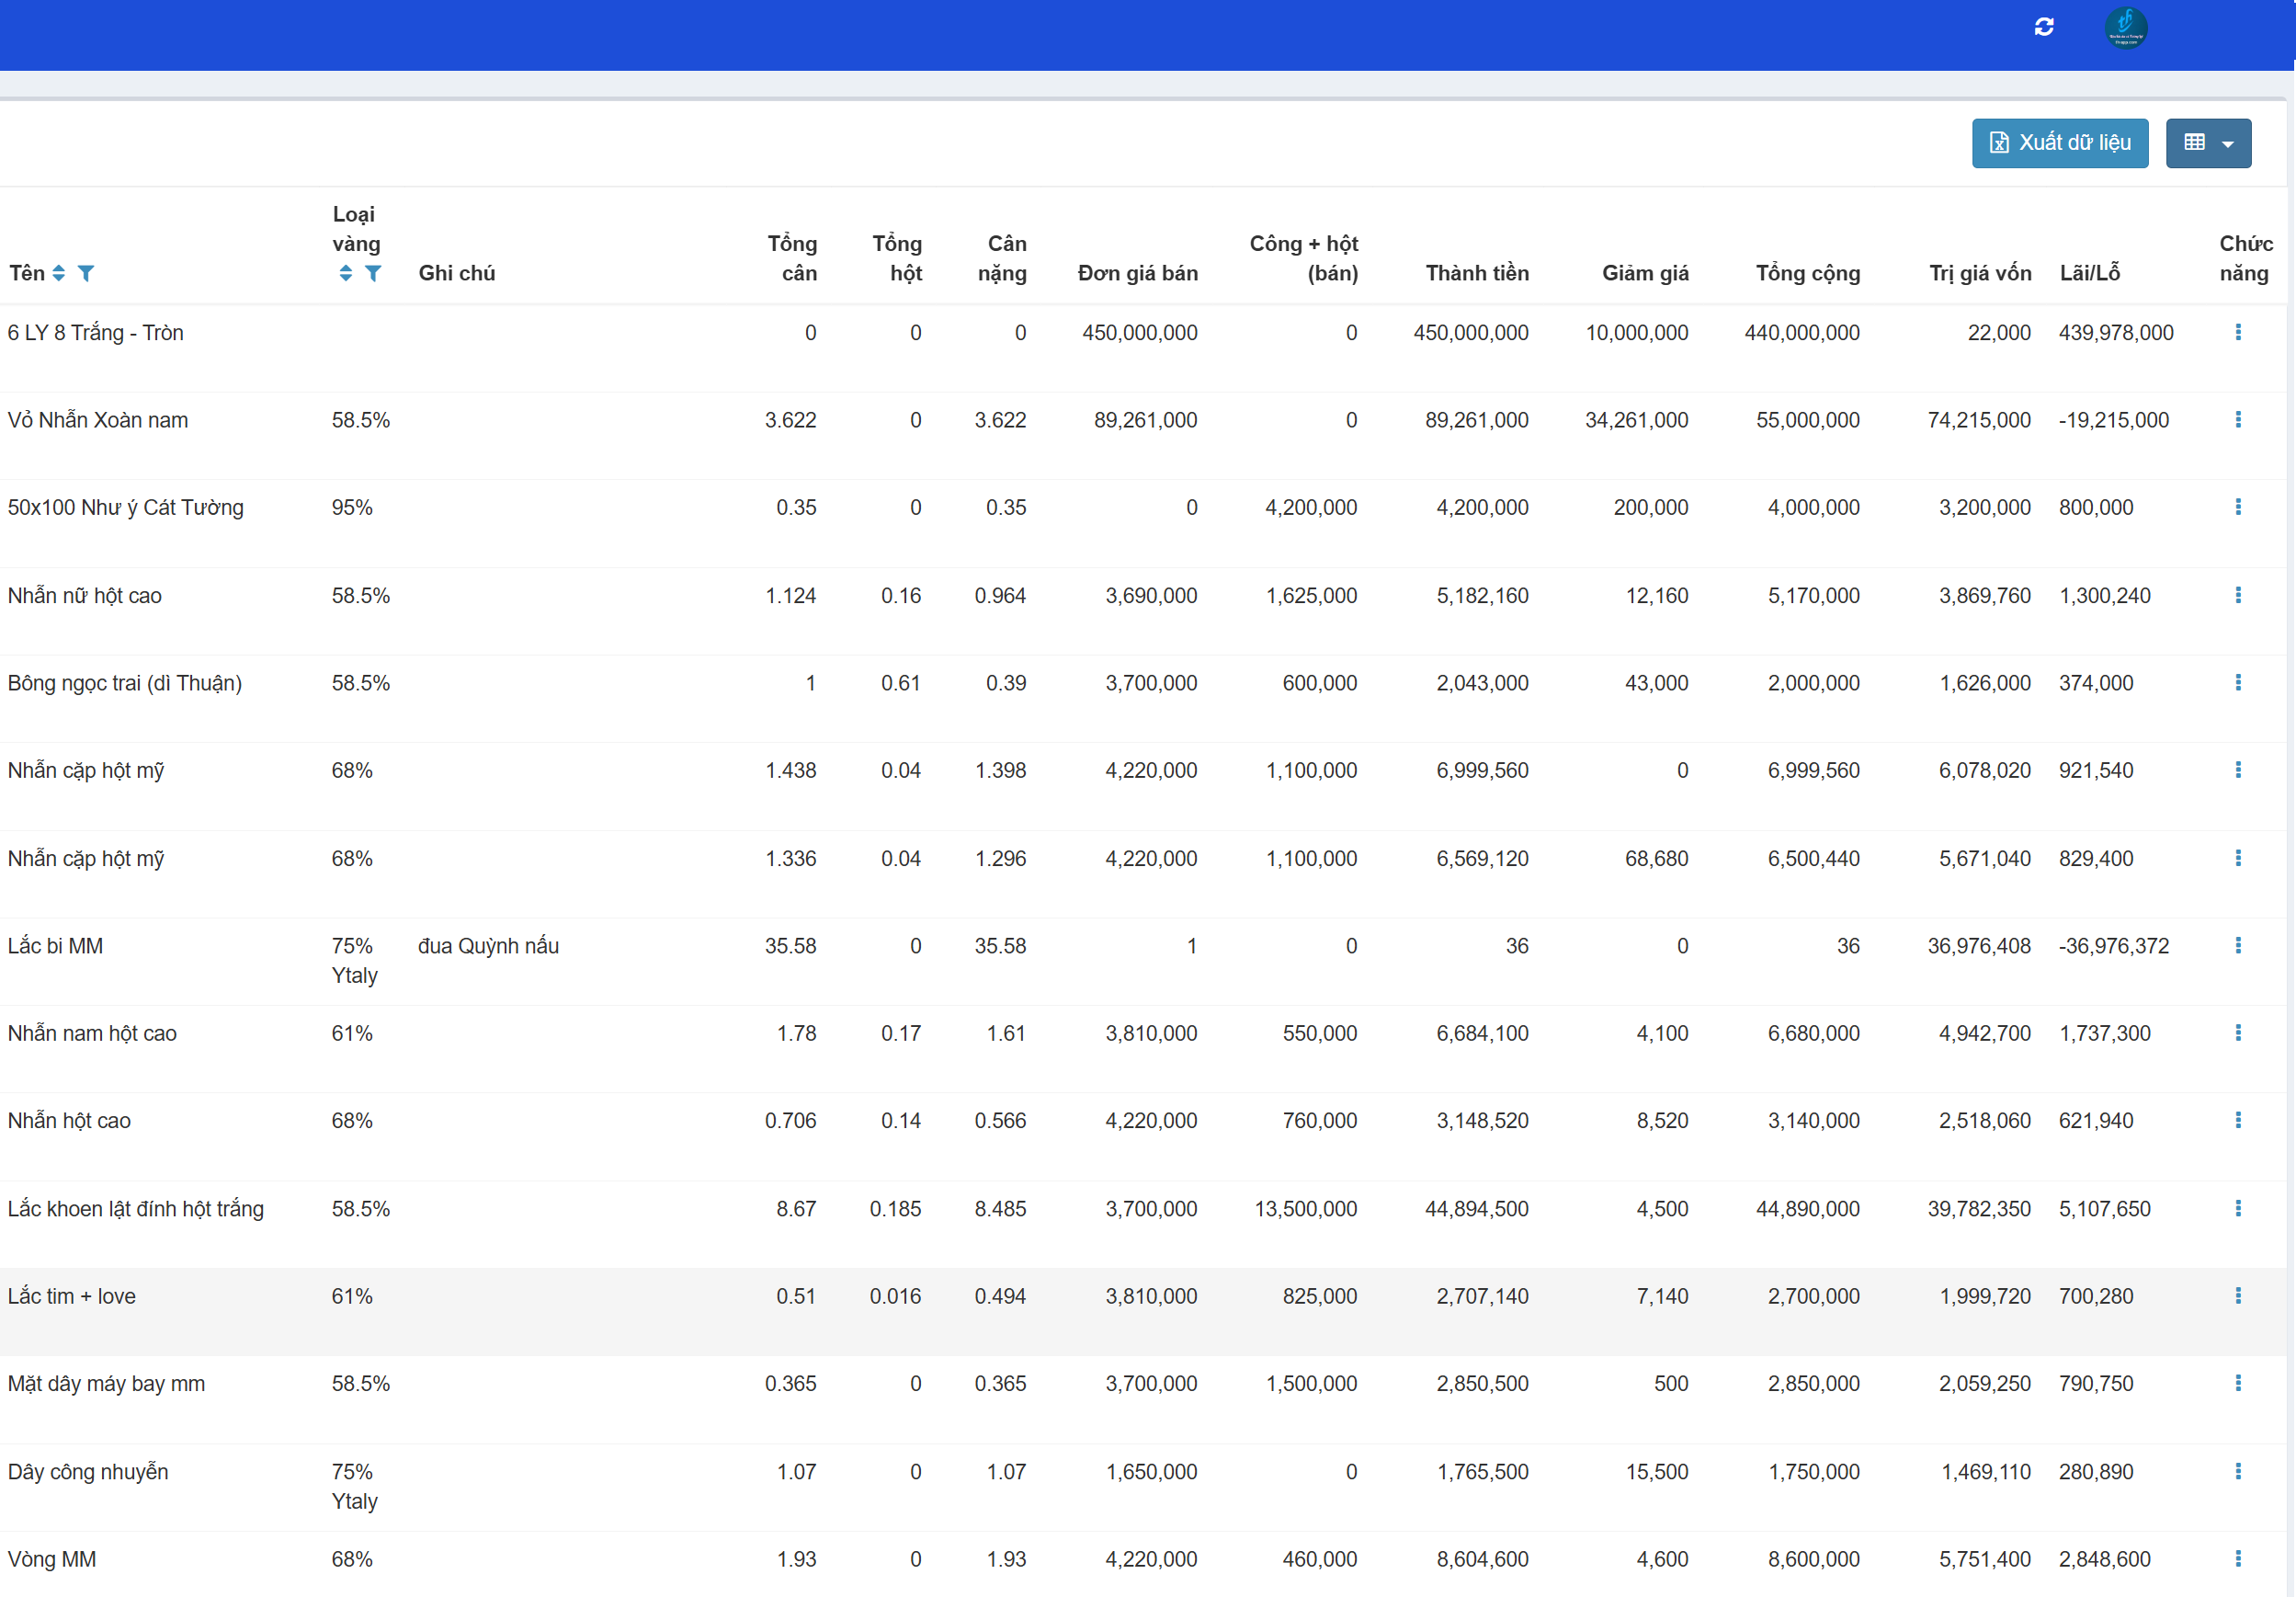Select the Bông ngọc trai (dì Thuận) name
The width and height of the screenshot is (2296, 1597).
pyautogui.click(x=125, y=683)
